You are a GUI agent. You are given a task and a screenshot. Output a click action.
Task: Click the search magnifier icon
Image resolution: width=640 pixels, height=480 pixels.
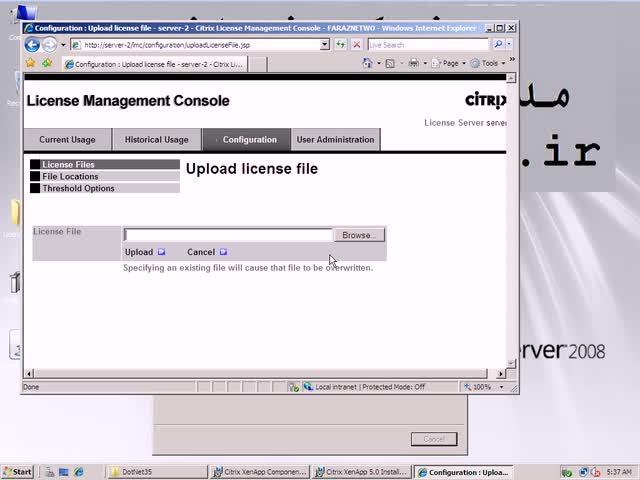[x=498, y=44]
